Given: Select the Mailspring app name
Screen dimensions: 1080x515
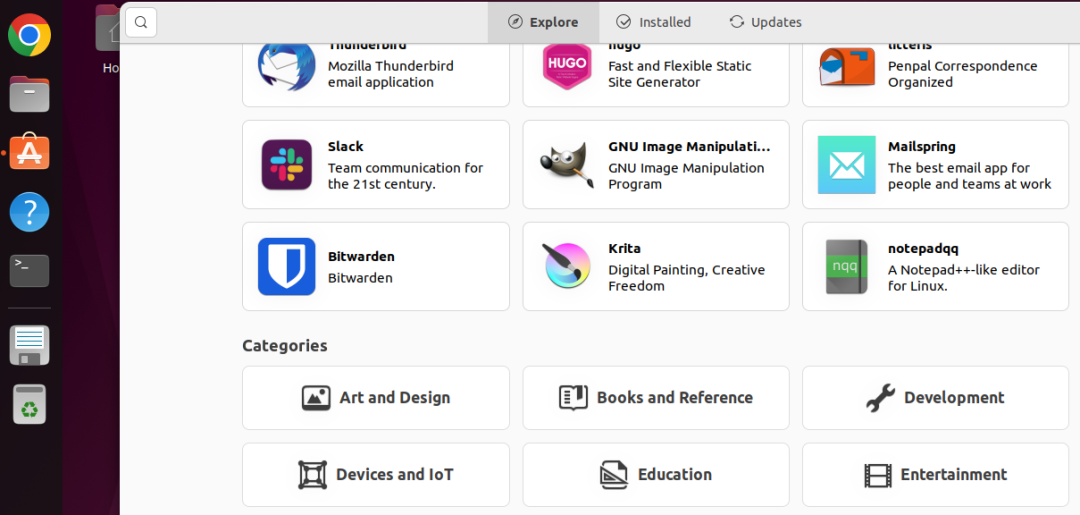Looking at the screenshot, I should pos(922,147).
